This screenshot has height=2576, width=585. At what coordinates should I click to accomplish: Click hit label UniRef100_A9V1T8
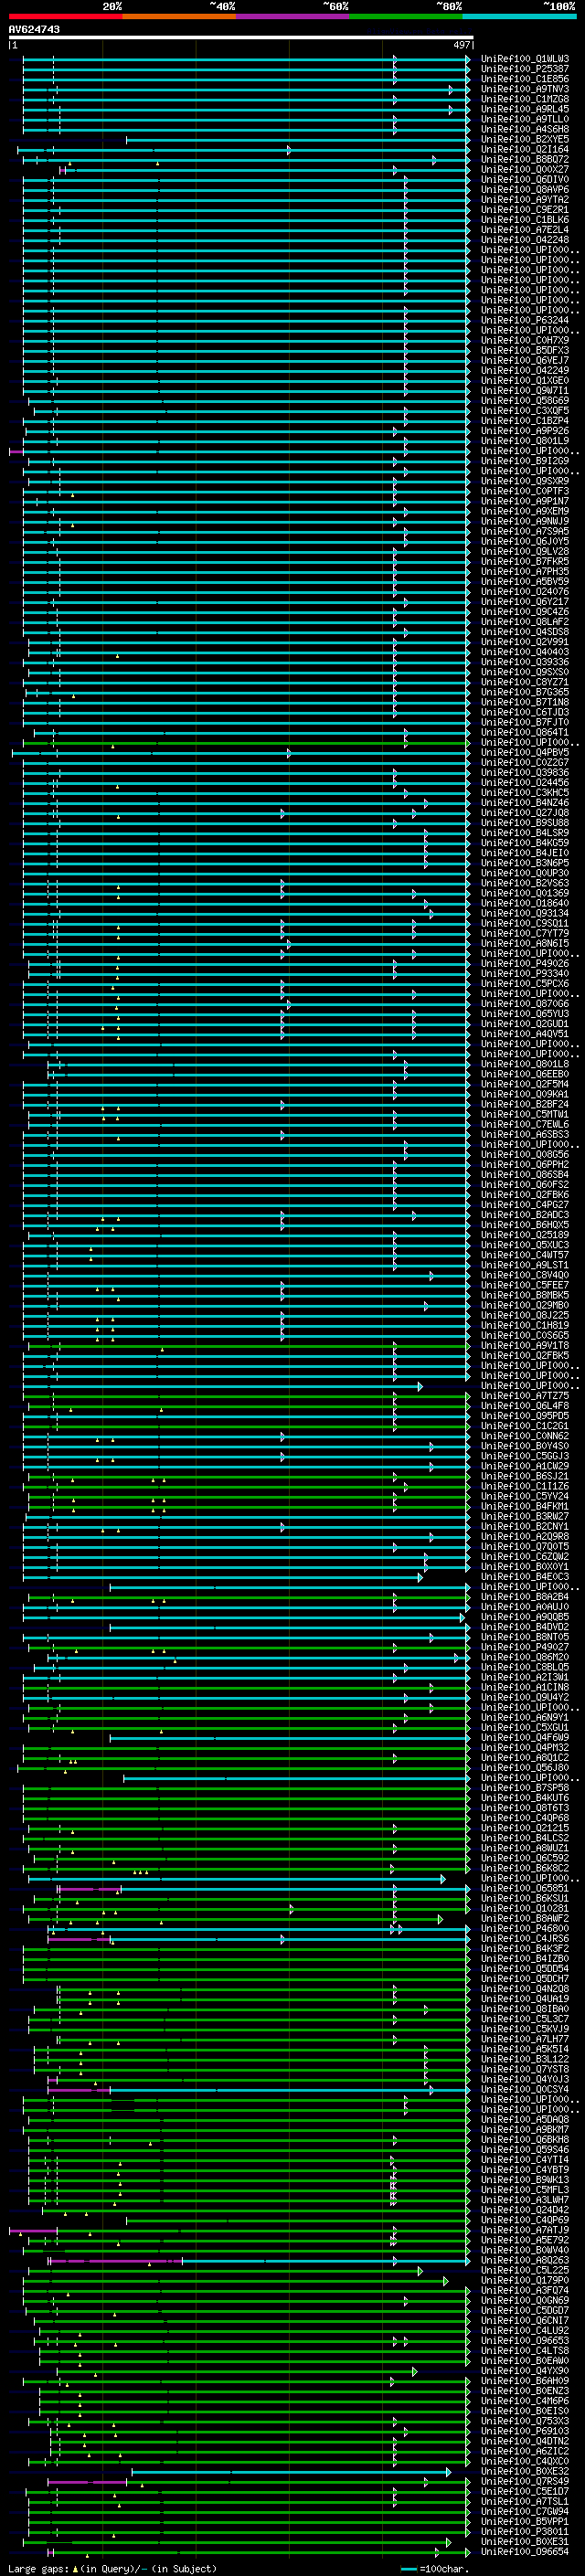pyautogui.click(x=525, y=1345)
